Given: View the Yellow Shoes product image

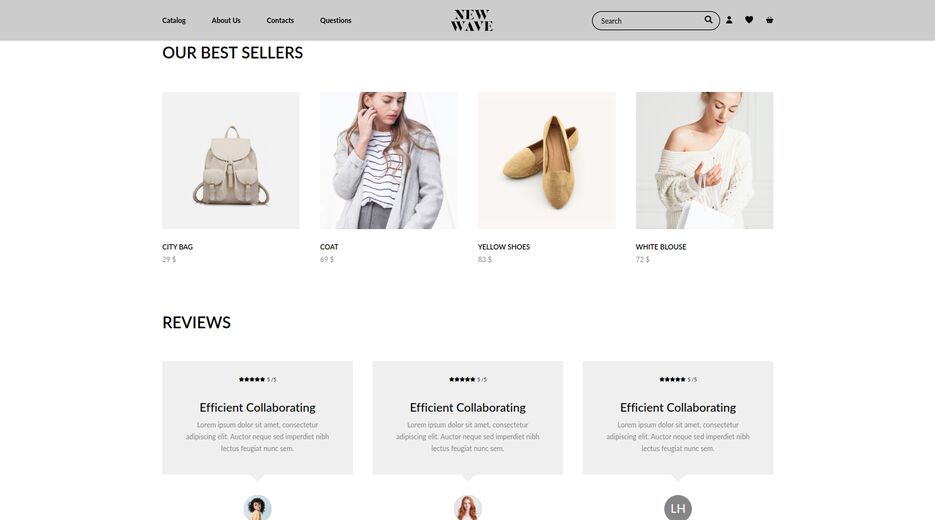Looking at the screenshot, I should point(547,160).
